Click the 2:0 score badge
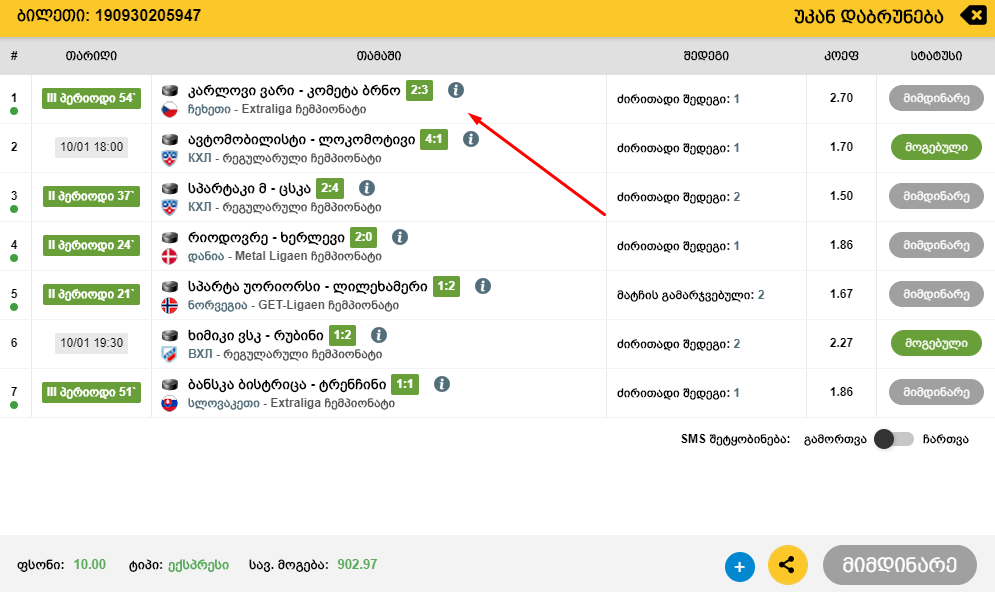 pyautogui.click(x=364, y=237)
